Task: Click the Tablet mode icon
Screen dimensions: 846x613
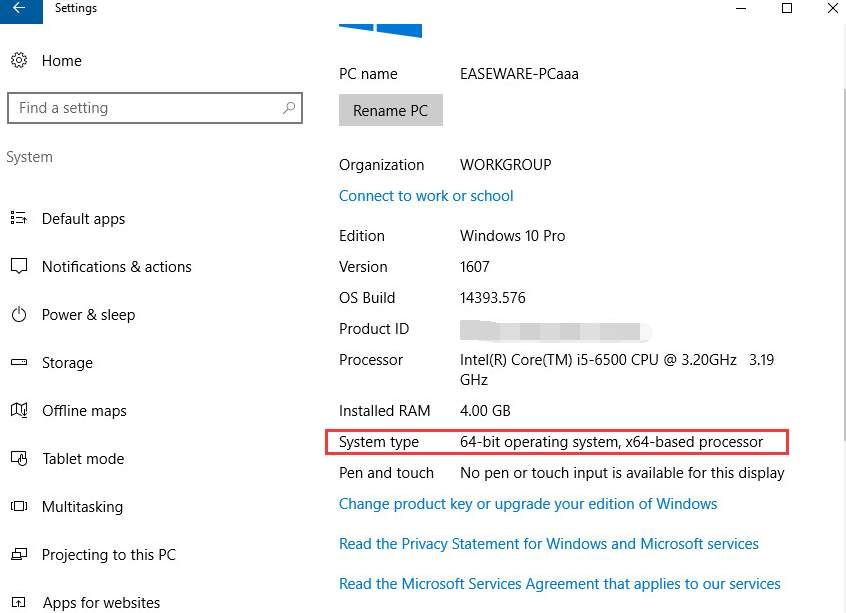Action: 18,459
